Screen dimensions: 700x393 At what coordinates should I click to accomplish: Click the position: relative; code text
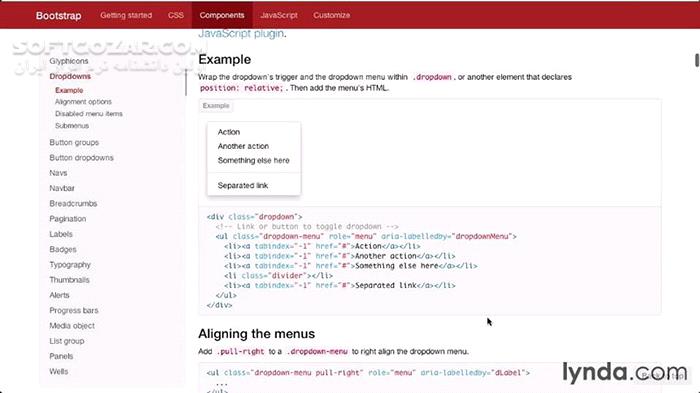pyautogui.click(x=242, y=88)
